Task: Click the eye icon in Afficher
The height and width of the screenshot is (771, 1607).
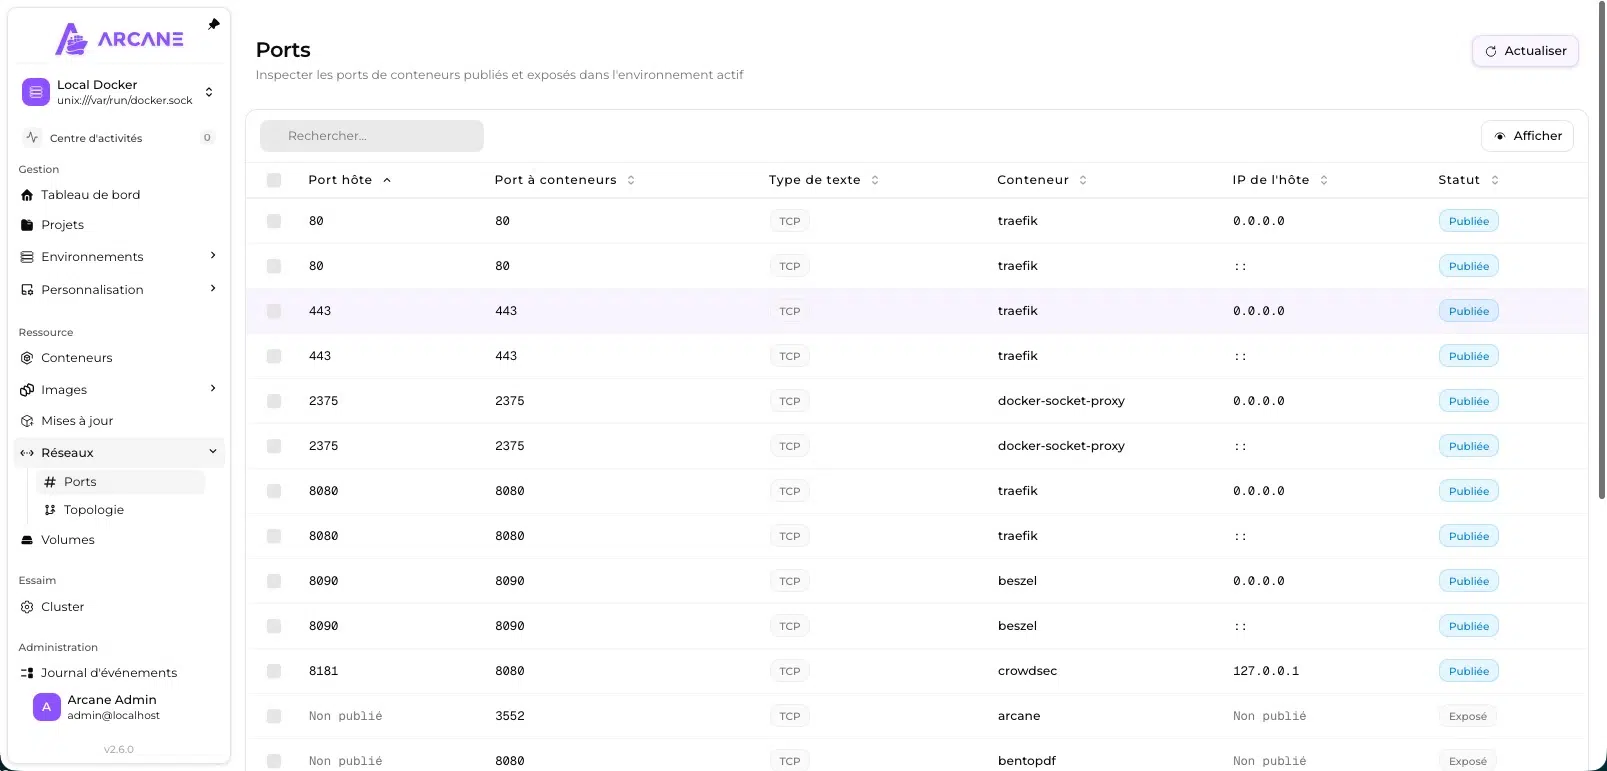Action: click(x=1500, y=136)
